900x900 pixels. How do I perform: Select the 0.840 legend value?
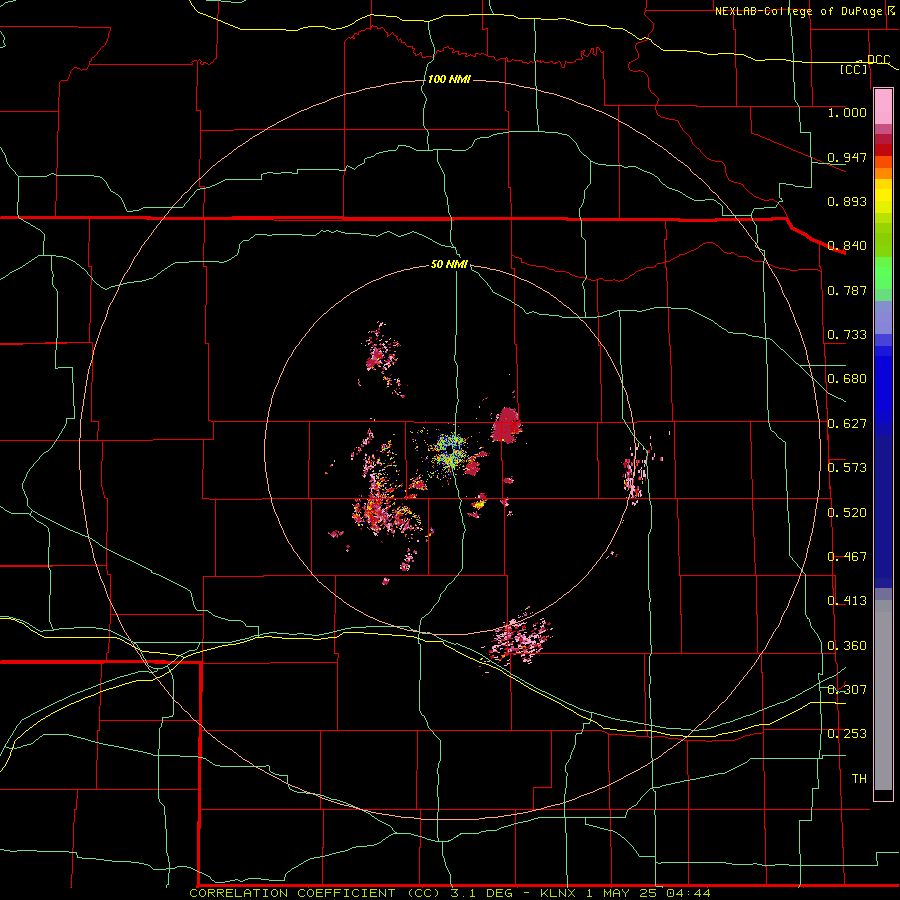(847, 246)
